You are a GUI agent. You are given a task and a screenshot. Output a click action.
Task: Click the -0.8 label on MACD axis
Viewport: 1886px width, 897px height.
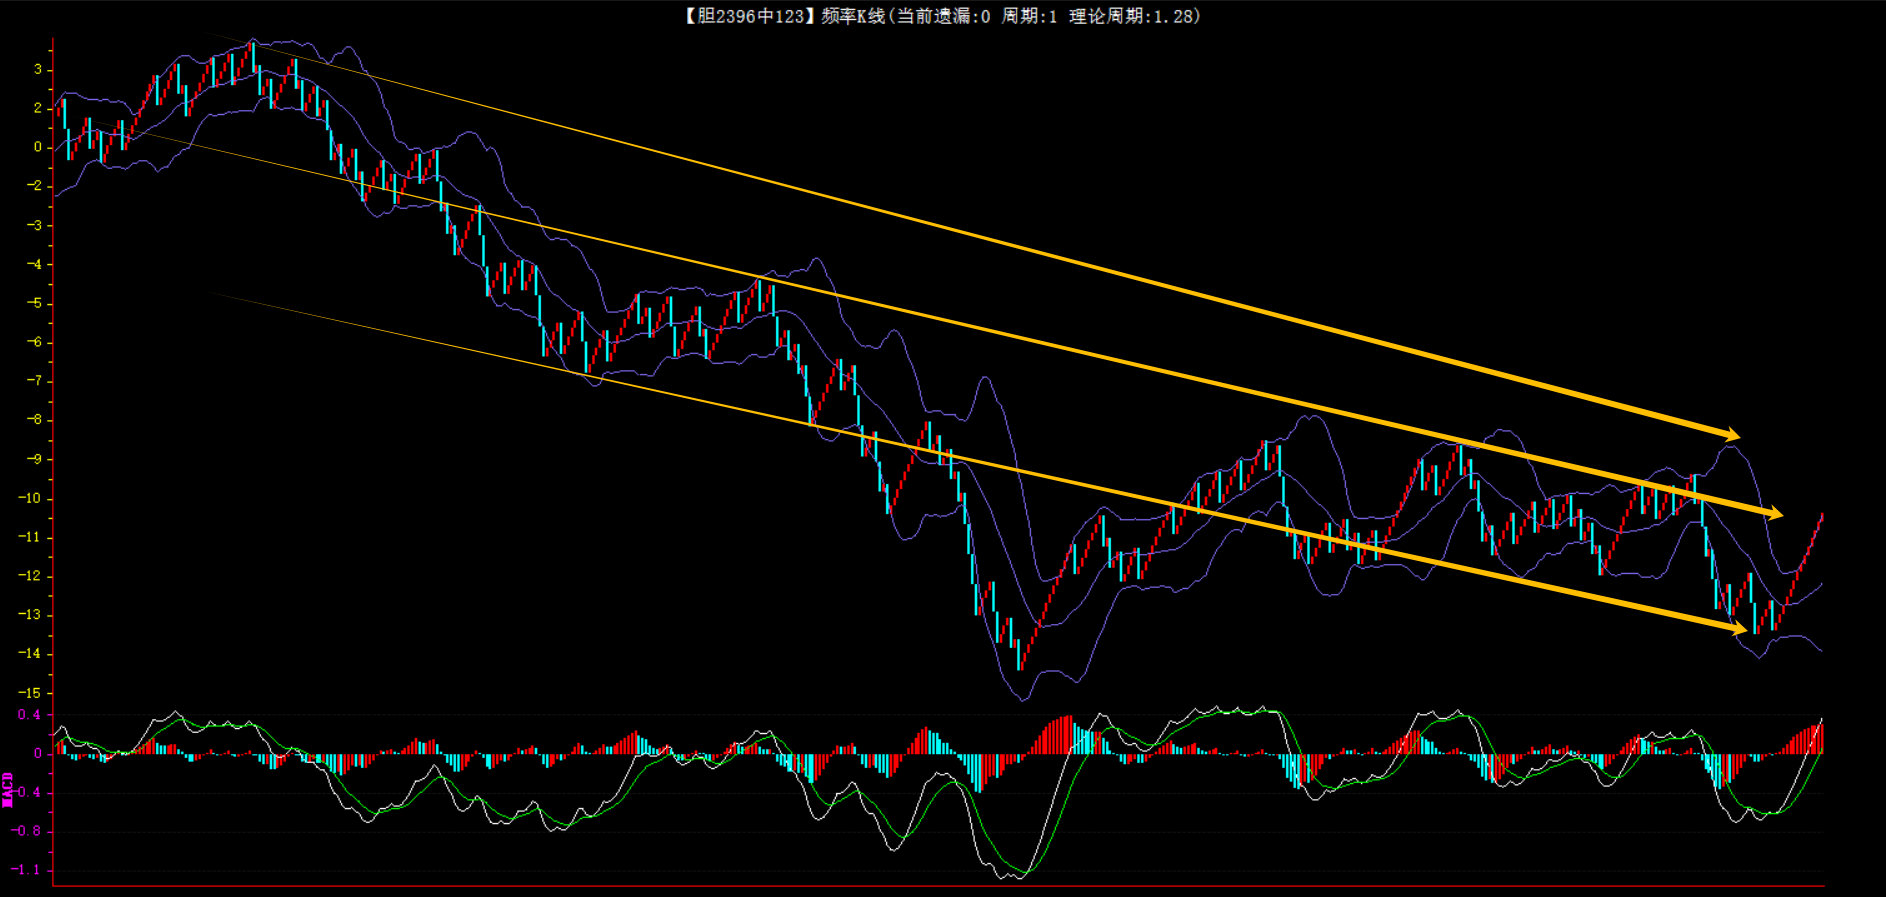point(26,831)
